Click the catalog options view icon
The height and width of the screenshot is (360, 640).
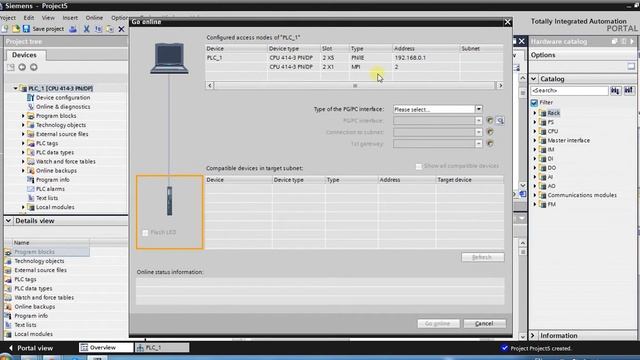(x=631, y=66)
